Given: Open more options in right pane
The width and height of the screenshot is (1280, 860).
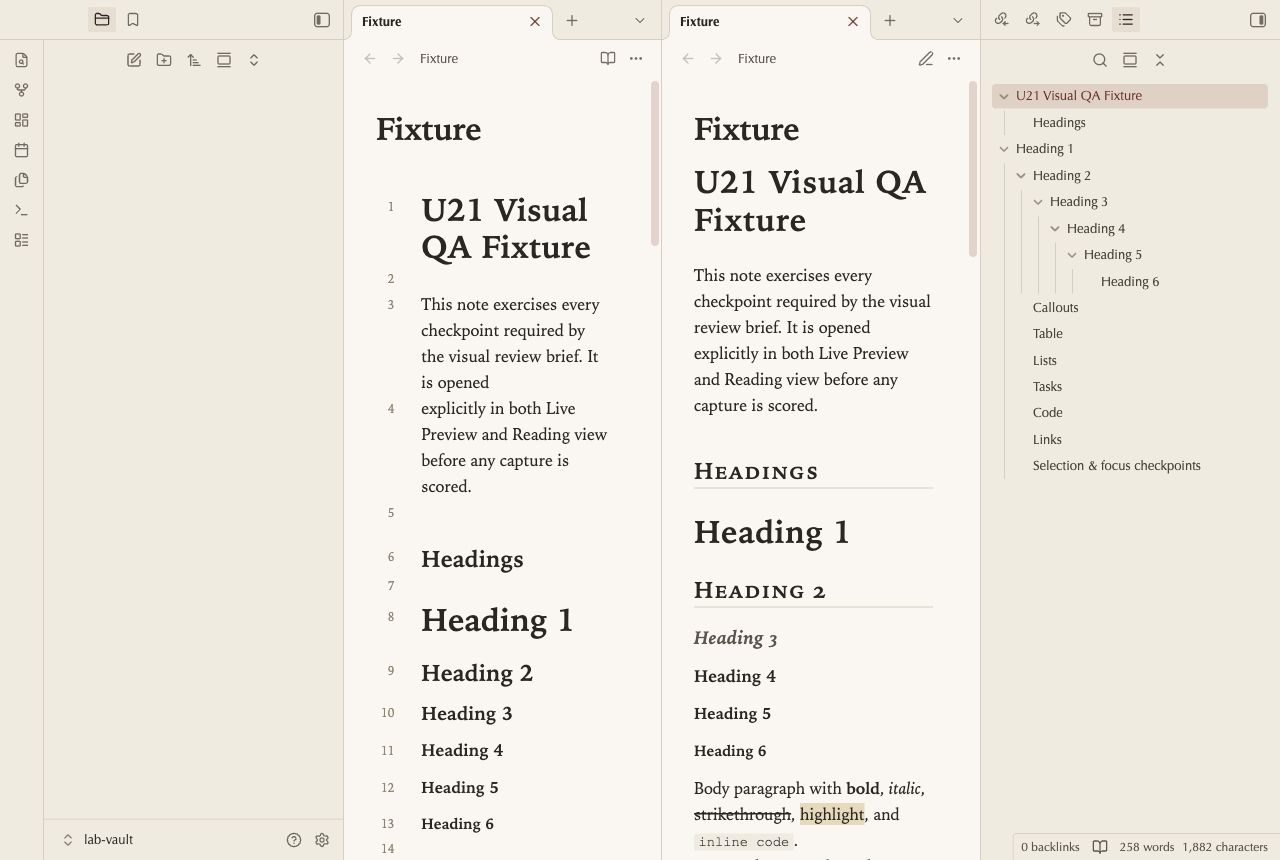Looking at the screenshot, I should pos(954,58).
